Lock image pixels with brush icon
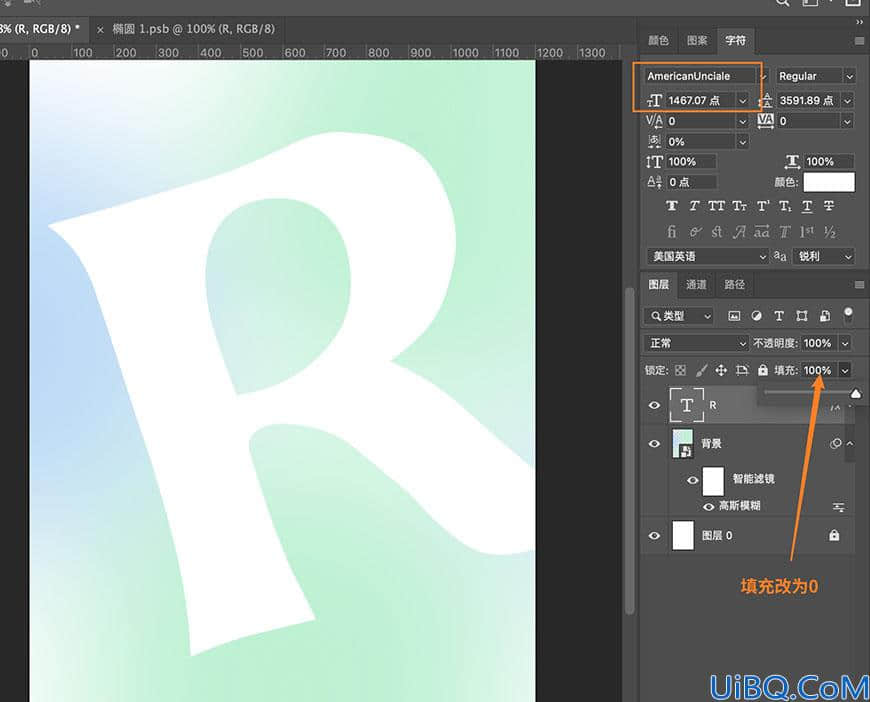The width and height of the screenshot is (870, 702). point(701,370)
